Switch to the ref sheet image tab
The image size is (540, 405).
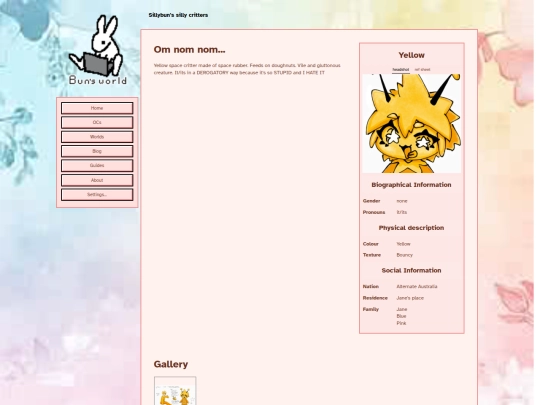click(x=422, y=70)
